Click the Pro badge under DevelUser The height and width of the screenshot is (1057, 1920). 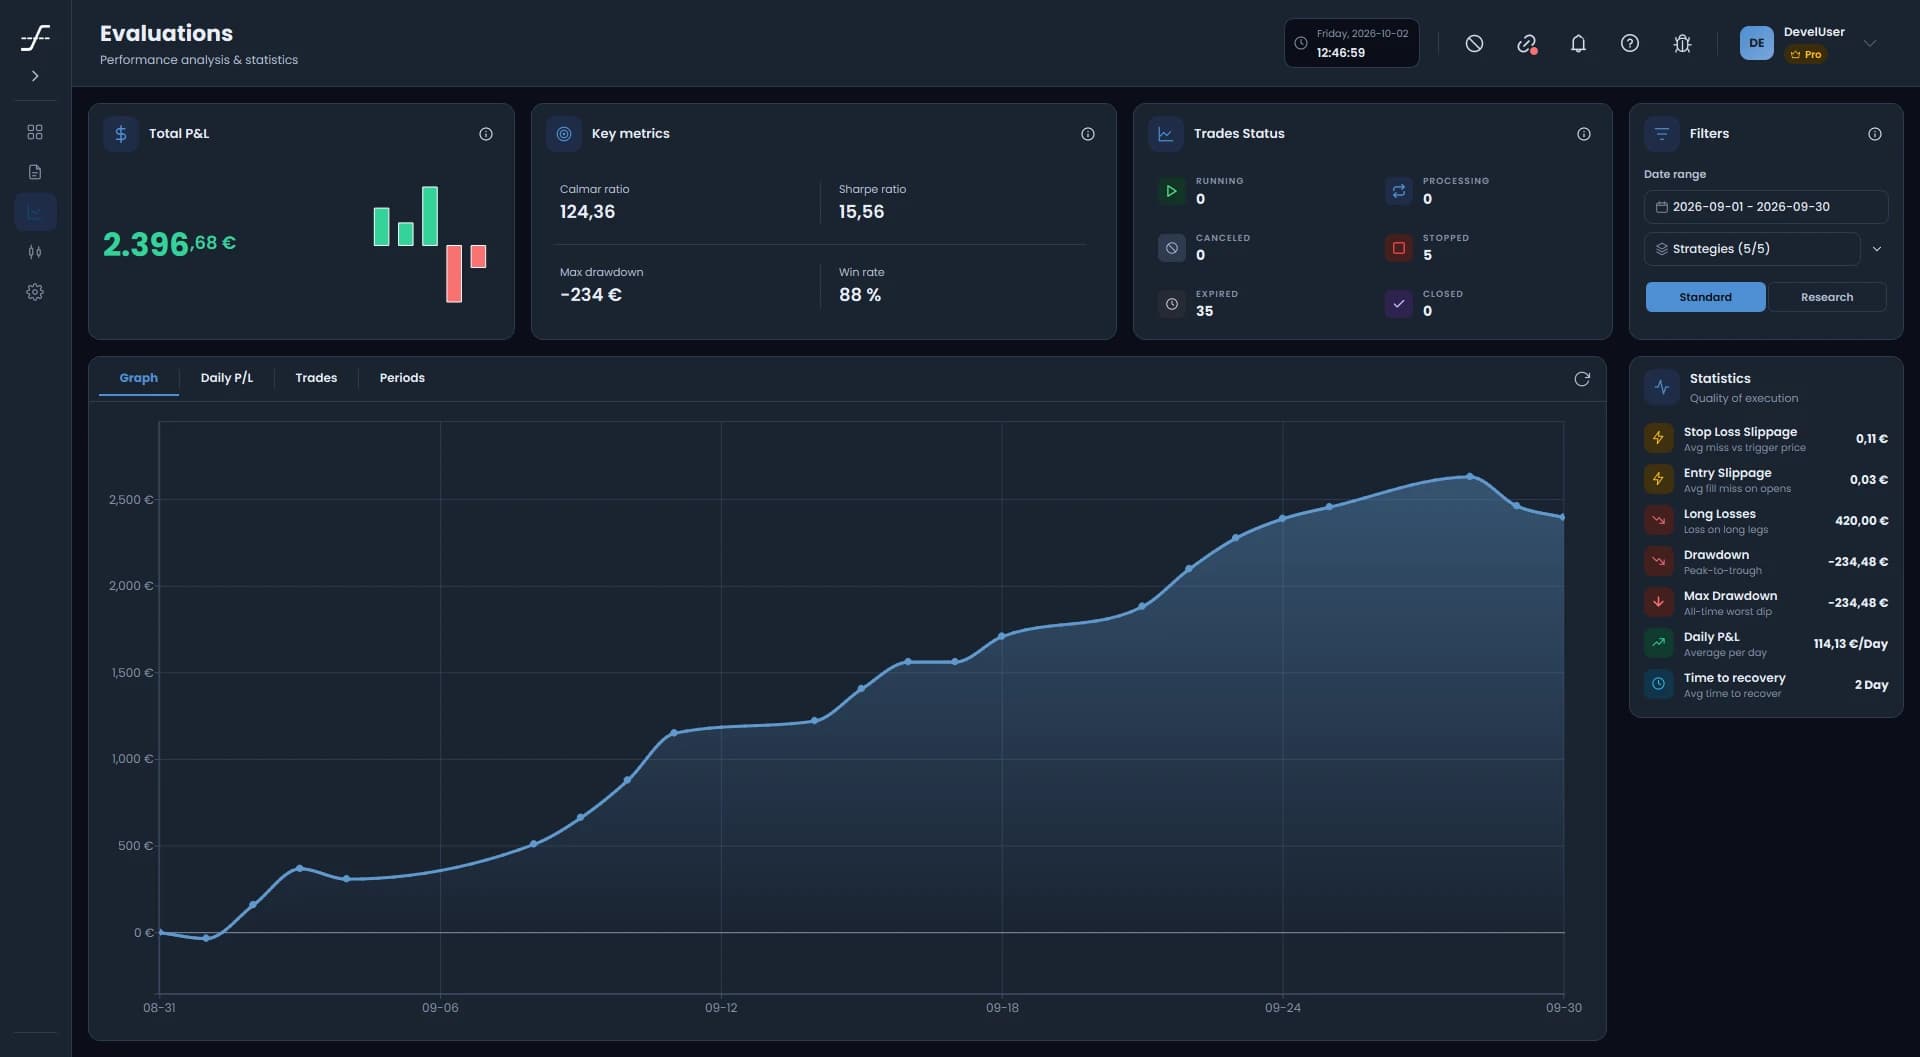1806,54
